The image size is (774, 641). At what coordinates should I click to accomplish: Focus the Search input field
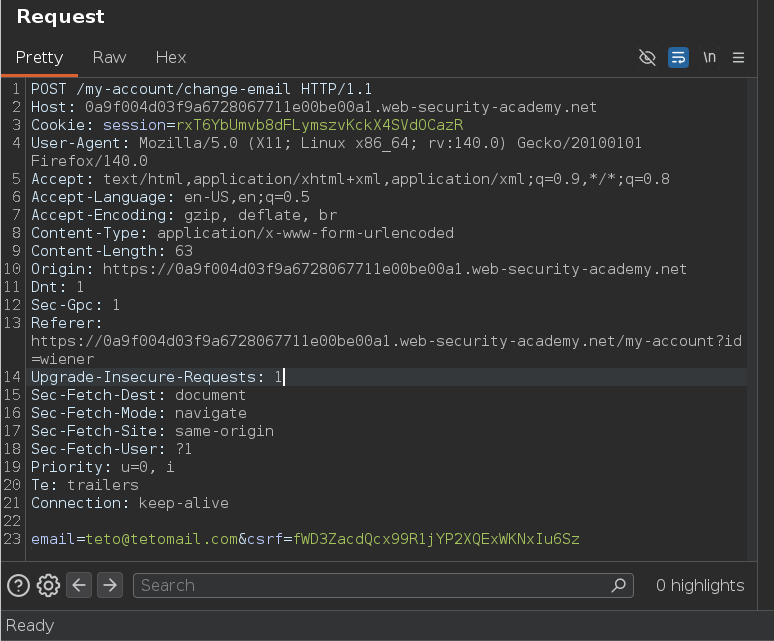click(383, 585)
